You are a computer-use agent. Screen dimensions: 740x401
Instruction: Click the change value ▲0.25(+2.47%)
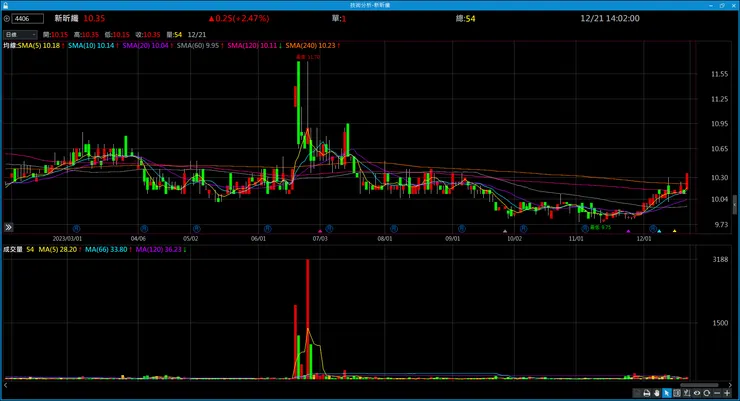pos(239,18)
